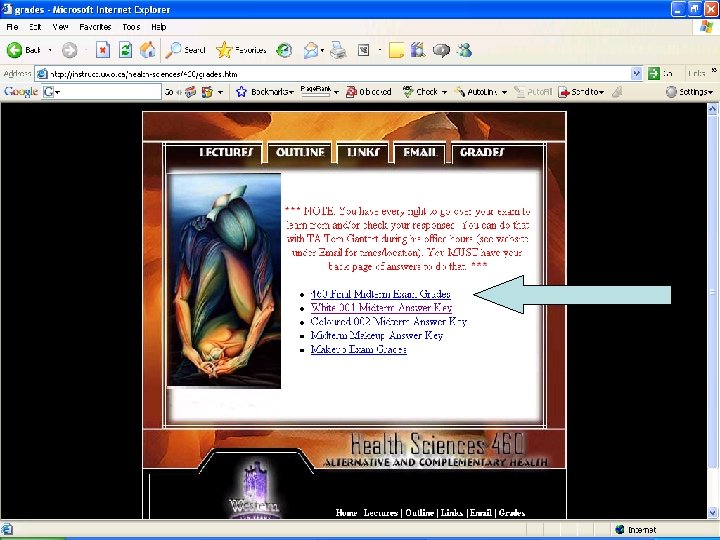Viewport: 720px width, 540px height.
Task: Open the Back button history dropdown arrow
Action: pos(50,50)
